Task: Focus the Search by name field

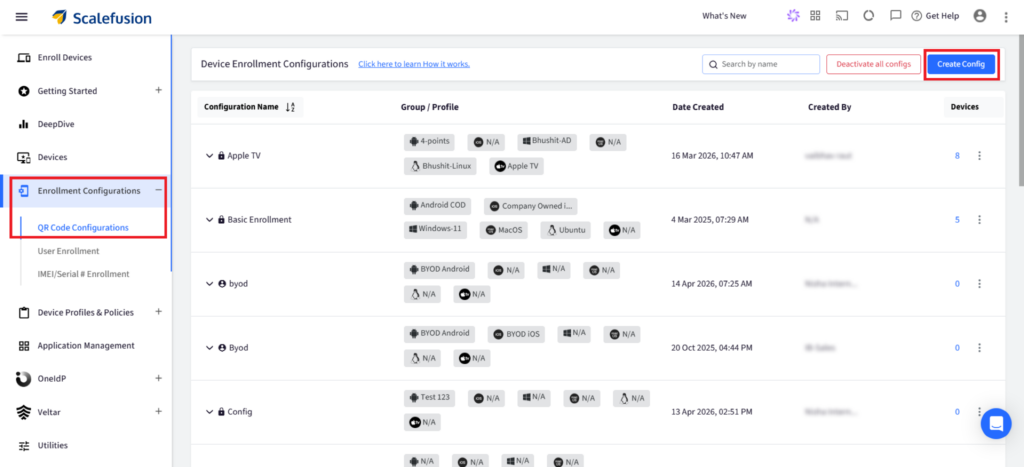Action: click(761, 64)
